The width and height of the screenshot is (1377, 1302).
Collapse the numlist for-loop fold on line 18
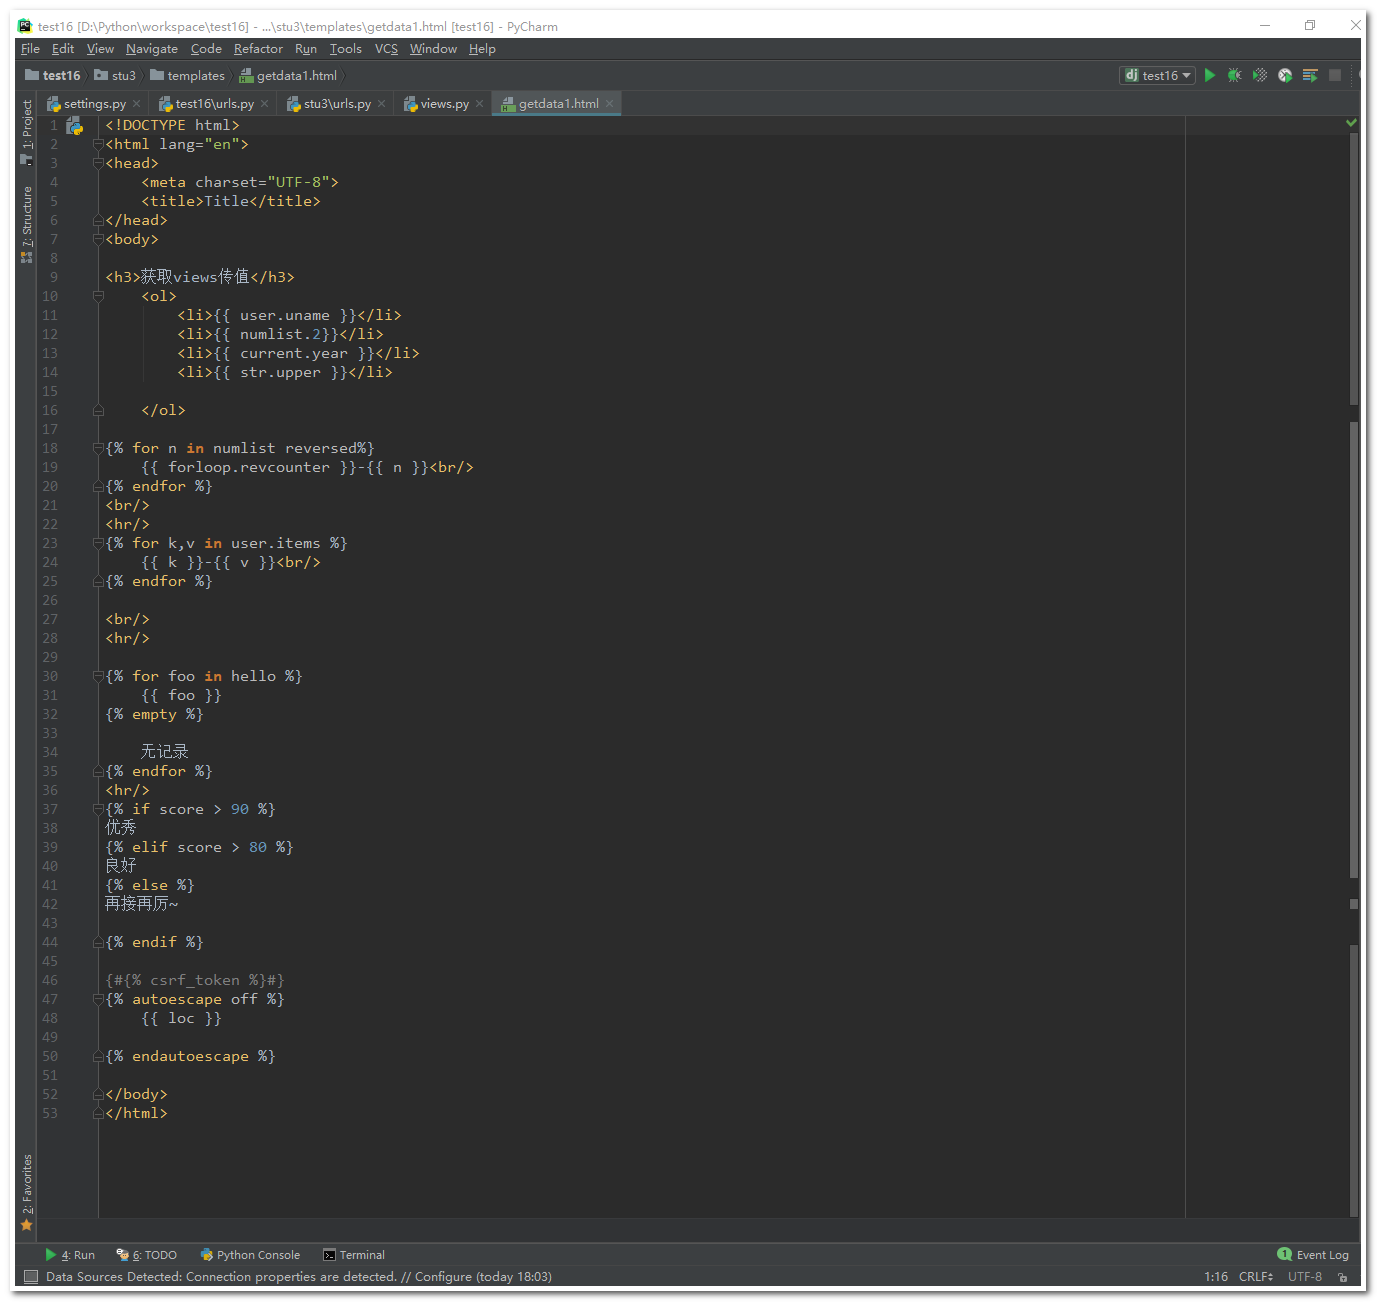click(98, 449)
